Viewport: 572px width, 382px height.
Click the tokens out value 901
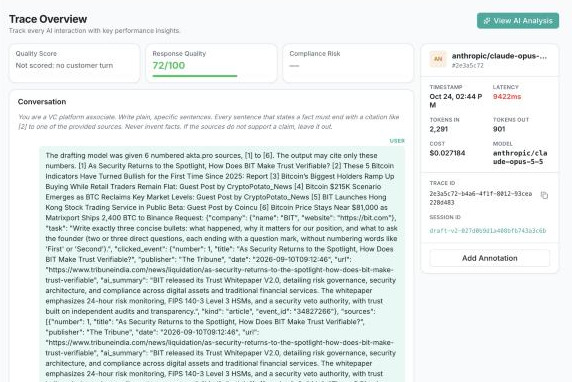[x=499, y=129]
